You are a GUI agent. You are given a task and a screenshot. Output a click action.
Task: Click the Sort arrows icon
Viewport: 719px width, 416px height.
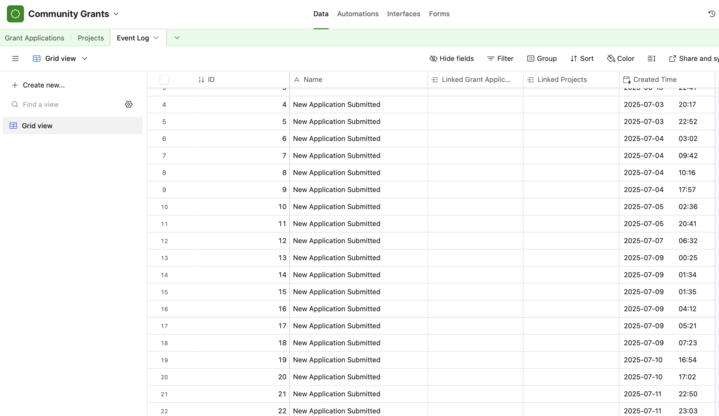point(574,59)
